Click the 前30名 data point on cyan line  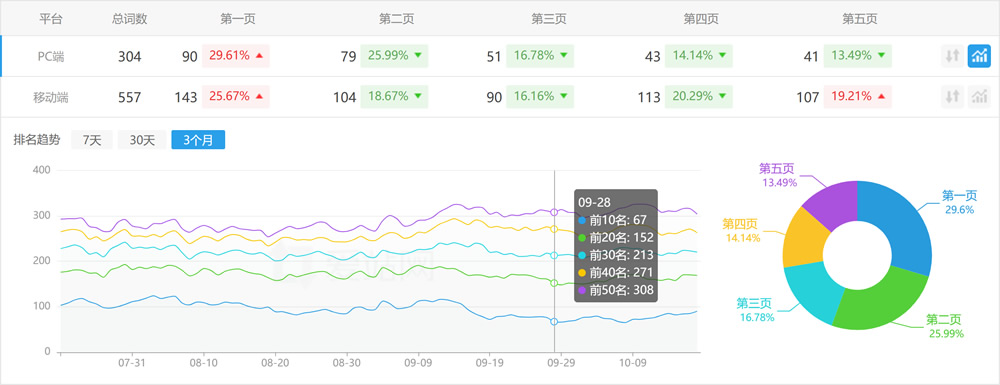click(554, 256)
